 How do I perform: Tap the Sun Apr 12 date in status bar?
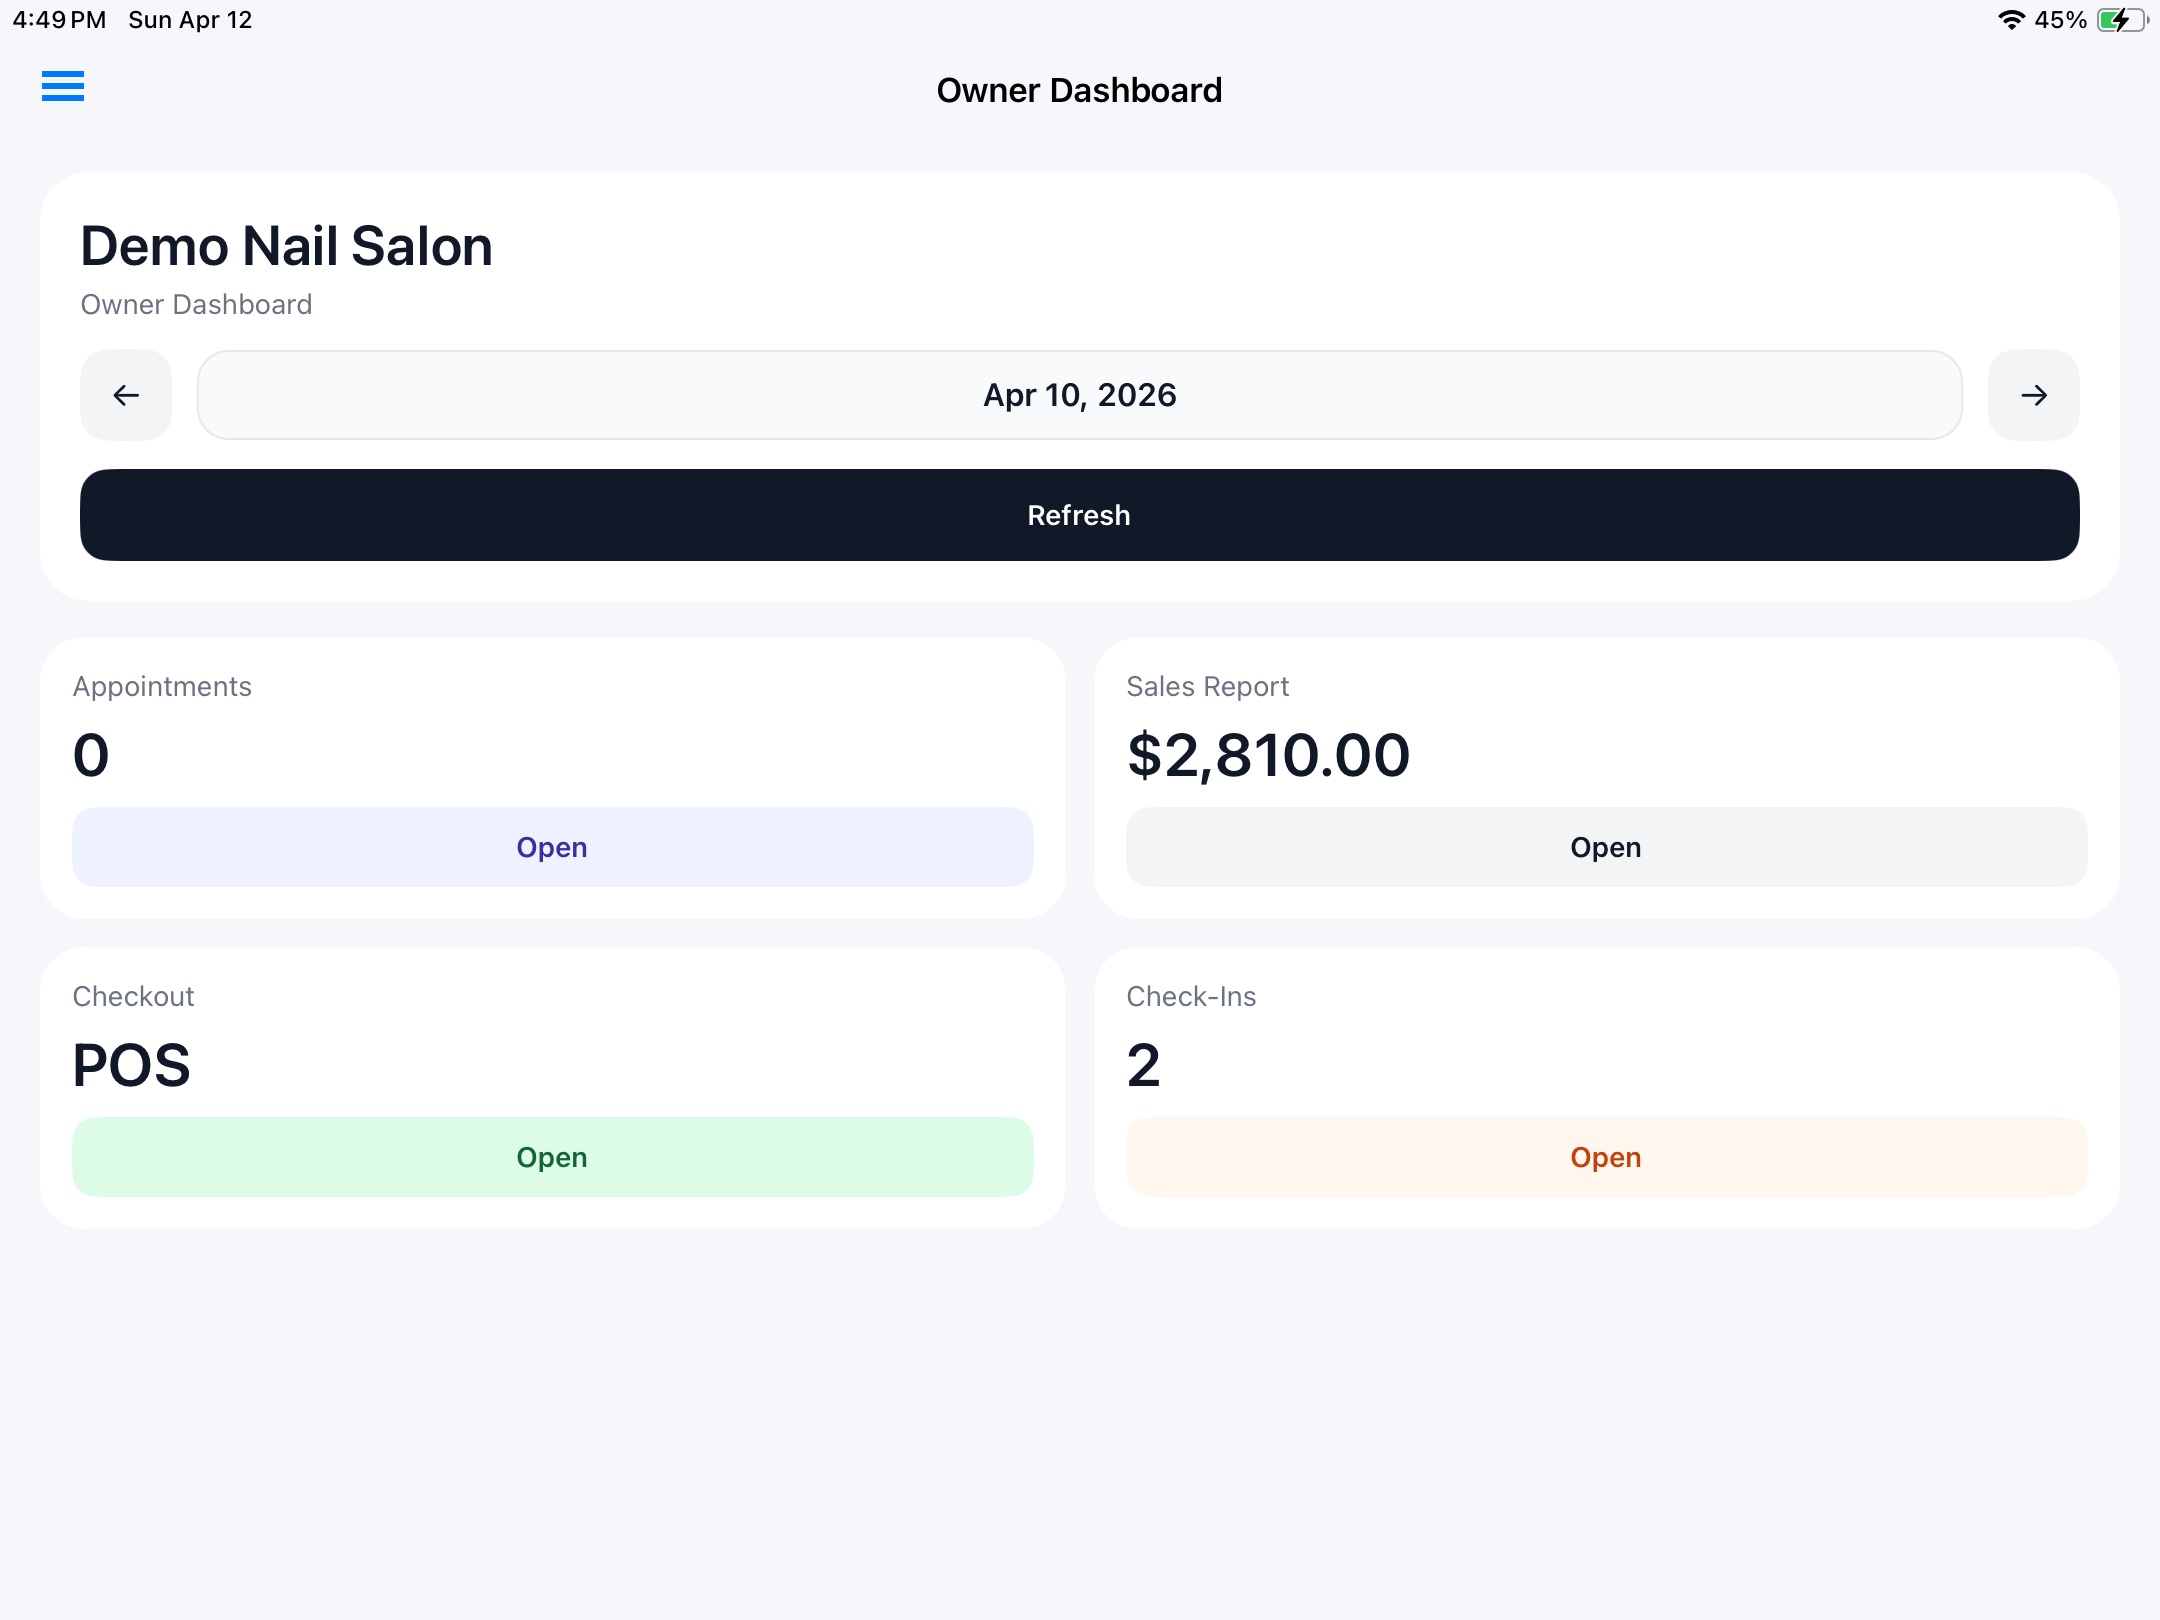click(x=190, y=20)
